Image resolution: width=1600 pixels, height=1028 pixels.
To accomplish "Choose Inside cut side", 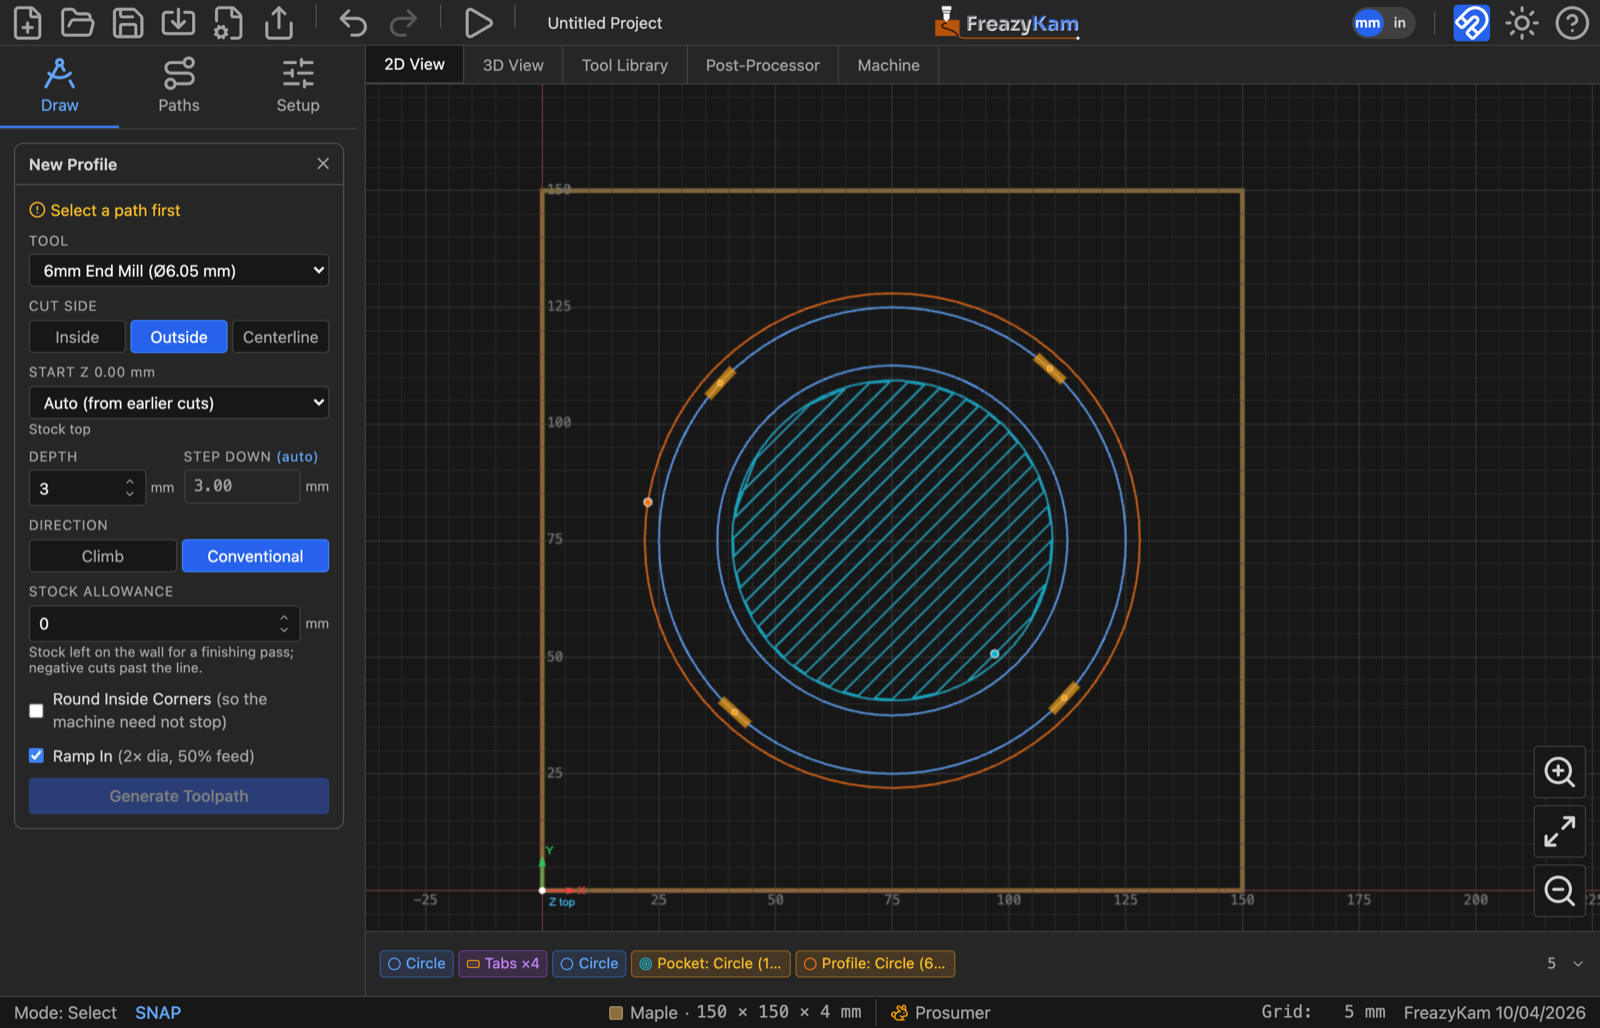I will pyautogui.click(x=77, y=337).
